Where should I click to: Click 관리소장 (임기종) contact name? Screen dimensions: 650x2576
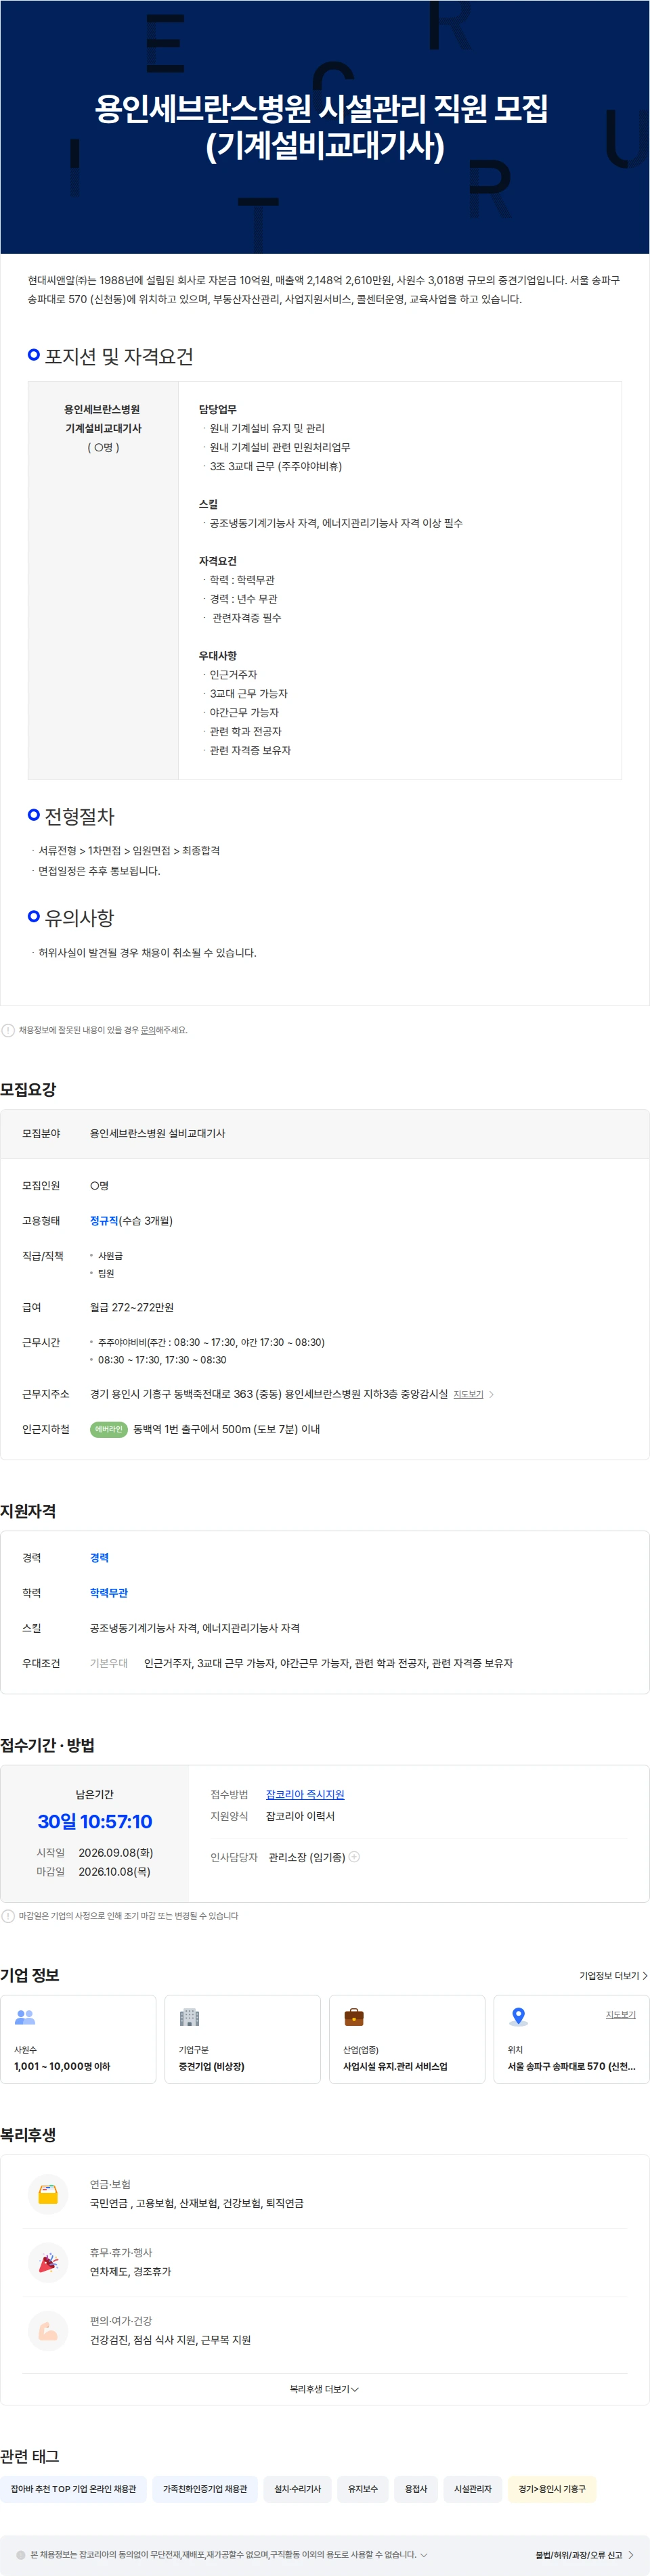click(307, 1857)
